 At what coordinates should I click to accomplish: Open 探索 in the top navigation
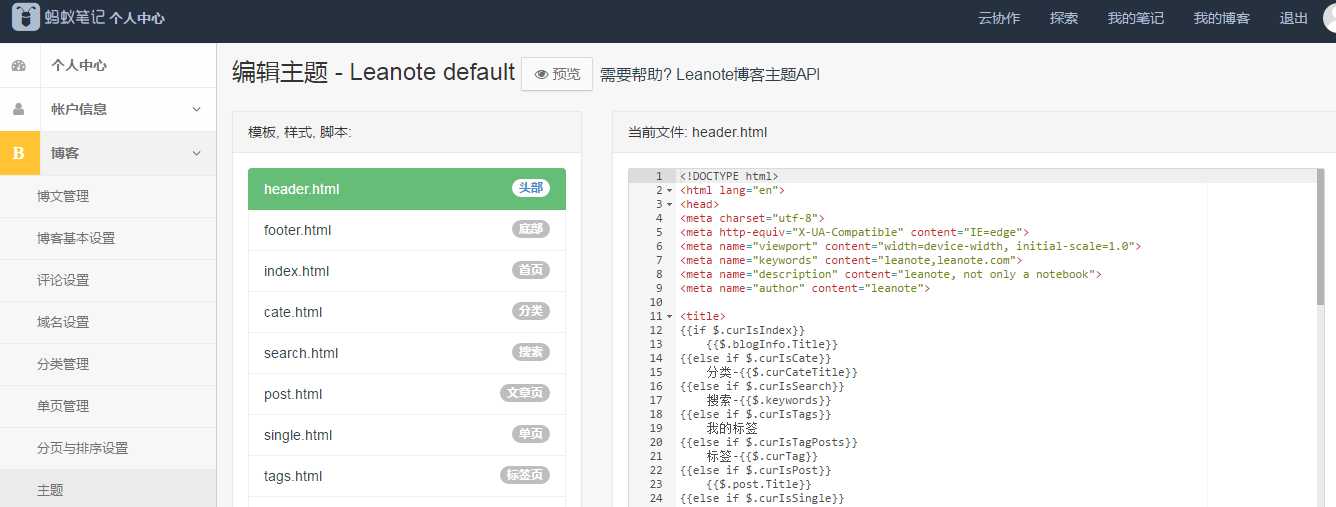point(1064,18)
